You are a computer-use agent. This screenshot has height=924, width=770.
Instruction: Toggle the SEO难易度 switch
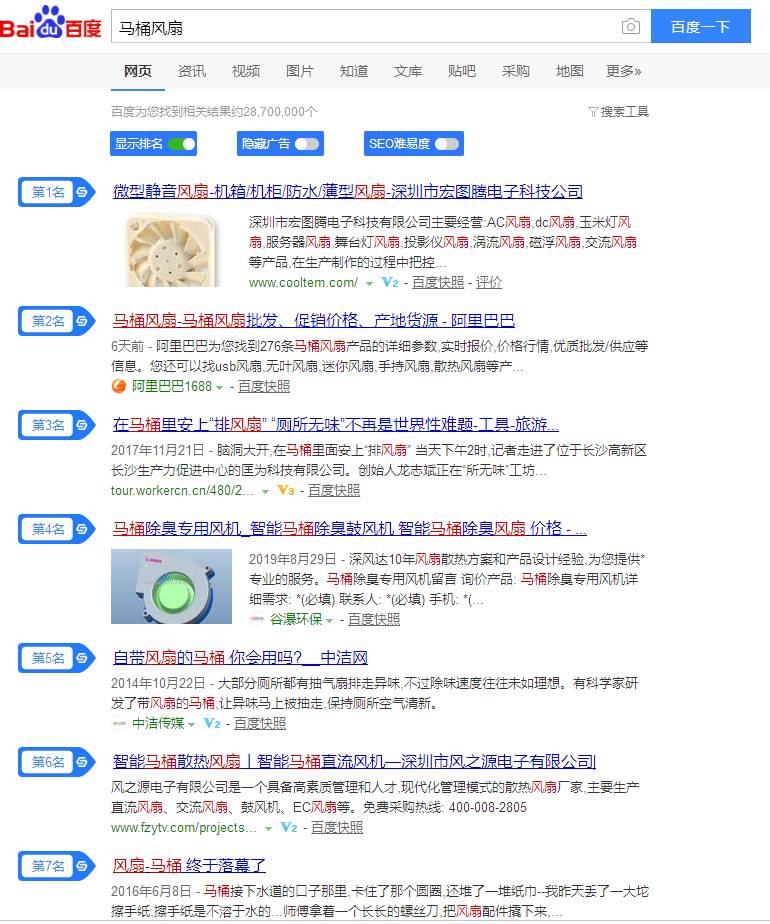click(447, 144)
